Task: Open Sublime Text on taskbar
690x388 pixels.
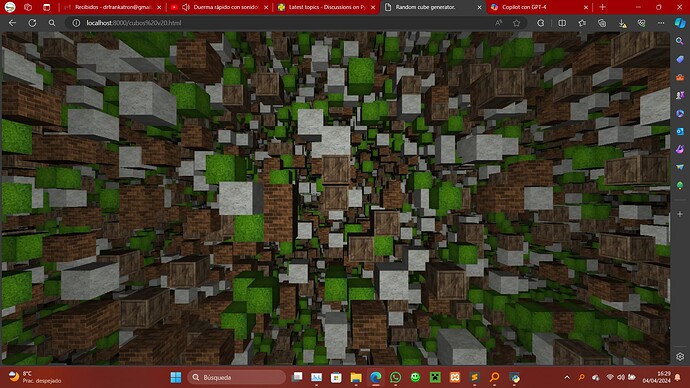Action: (x=474, y=377)
